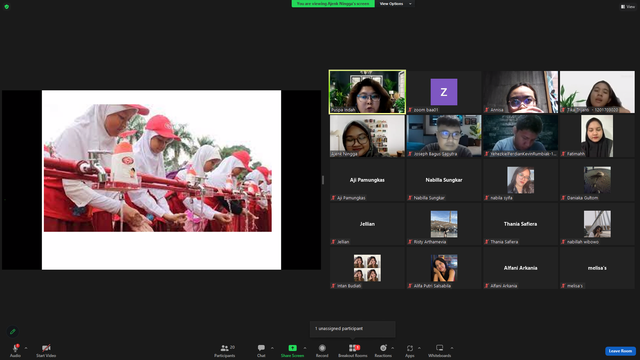This screenshot has width=640, height=360.
Task: Expand the arrow beside Reactions
Action: [393, 348]
